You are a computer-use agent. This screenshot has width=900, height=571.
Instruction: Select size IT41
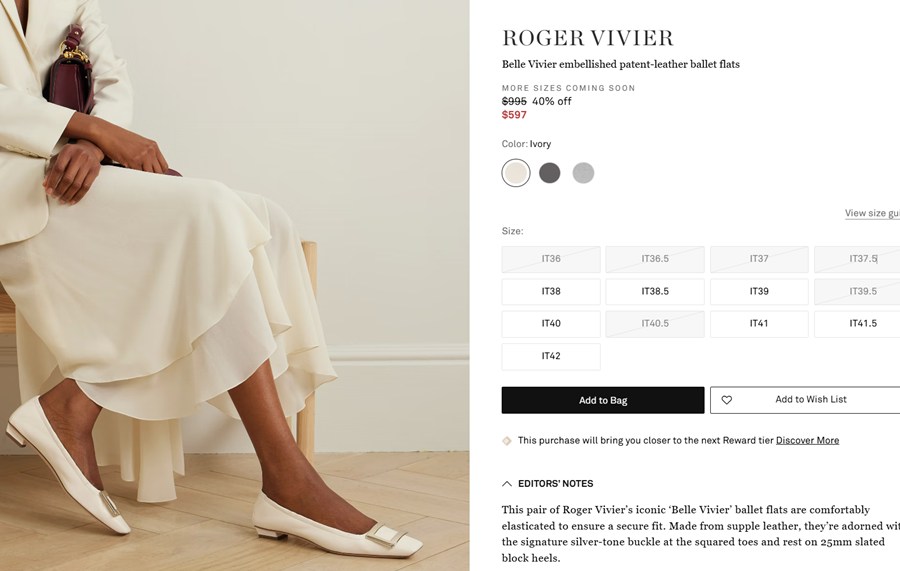[x=759, y=324]
